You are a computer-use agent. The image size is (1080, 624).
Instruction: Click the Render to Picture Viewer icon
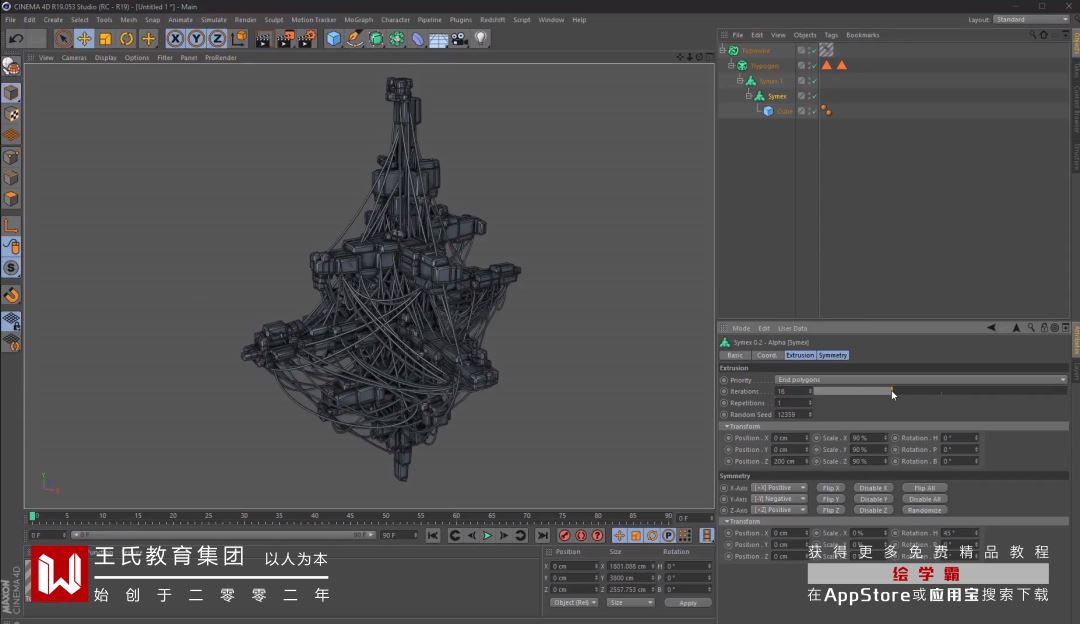coord(285,39)
